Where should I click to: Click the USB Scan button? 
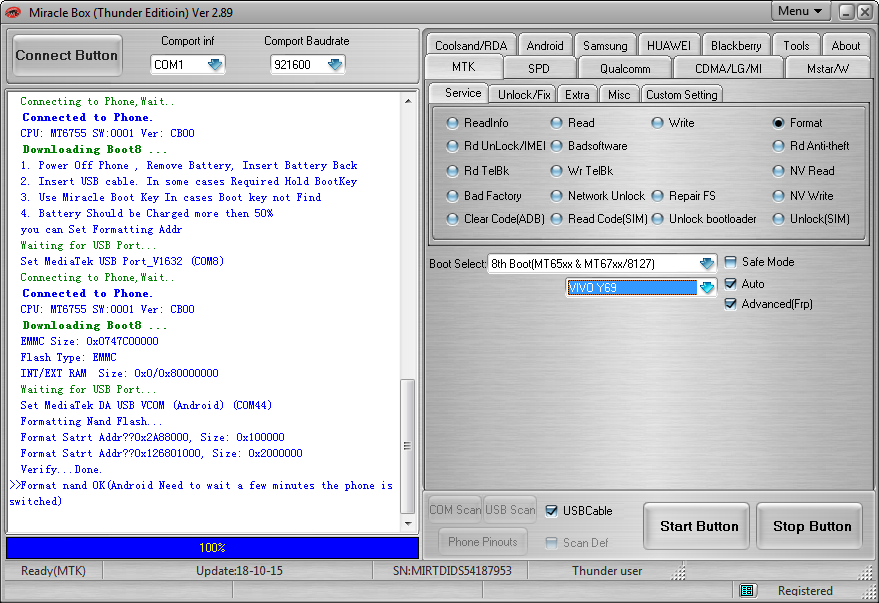click(510, 510)
